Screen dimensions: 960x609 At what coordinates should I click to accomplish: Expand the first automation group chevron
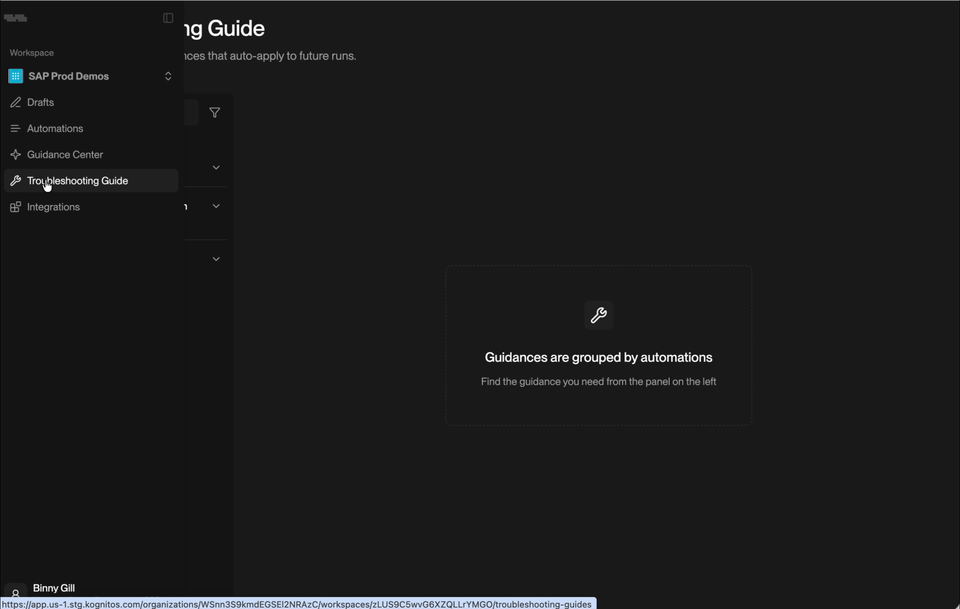[215, 167]
